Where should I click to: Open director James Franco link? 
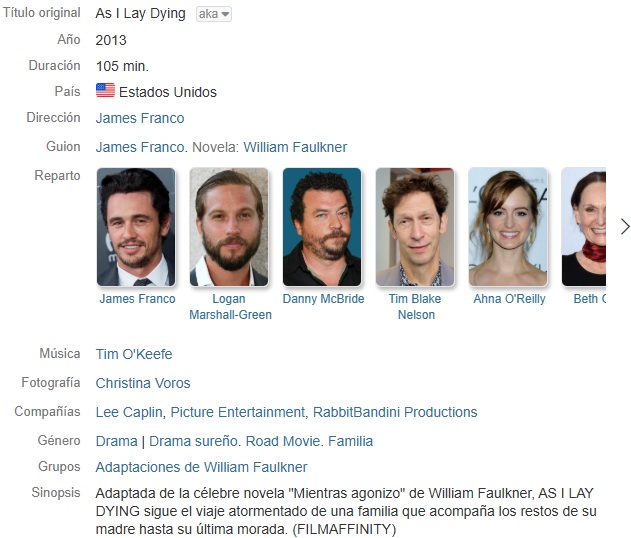tap(140, 118)
